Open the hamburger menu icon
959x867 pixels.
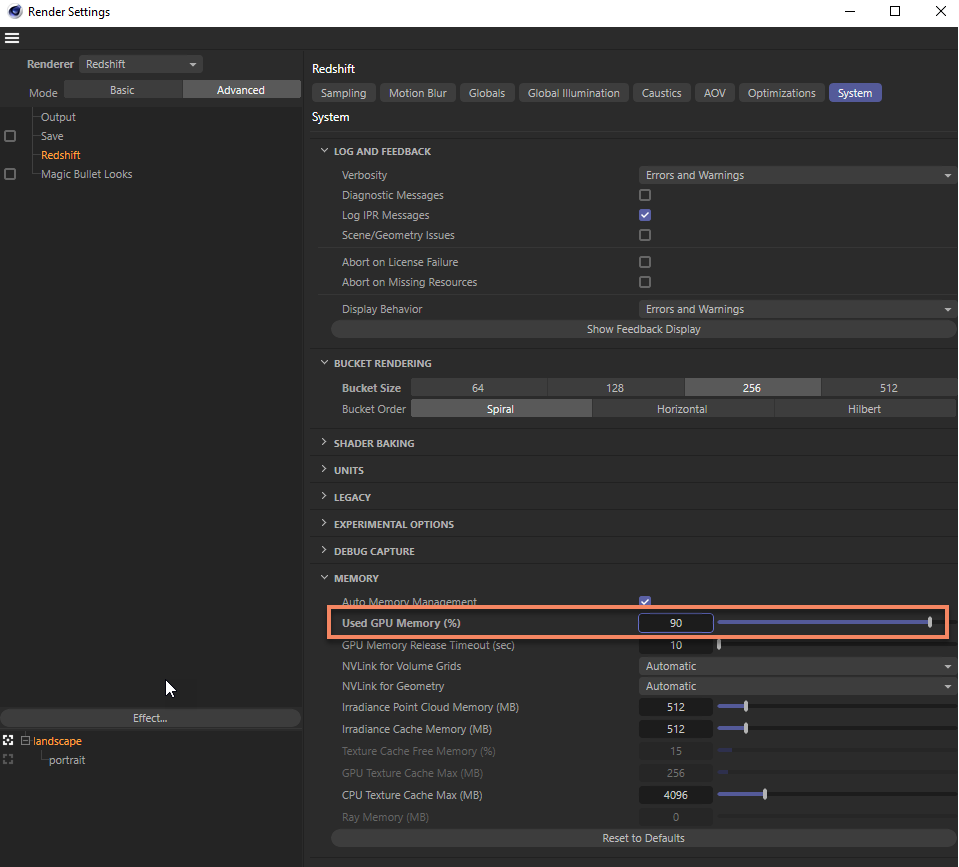coord(12,39)
